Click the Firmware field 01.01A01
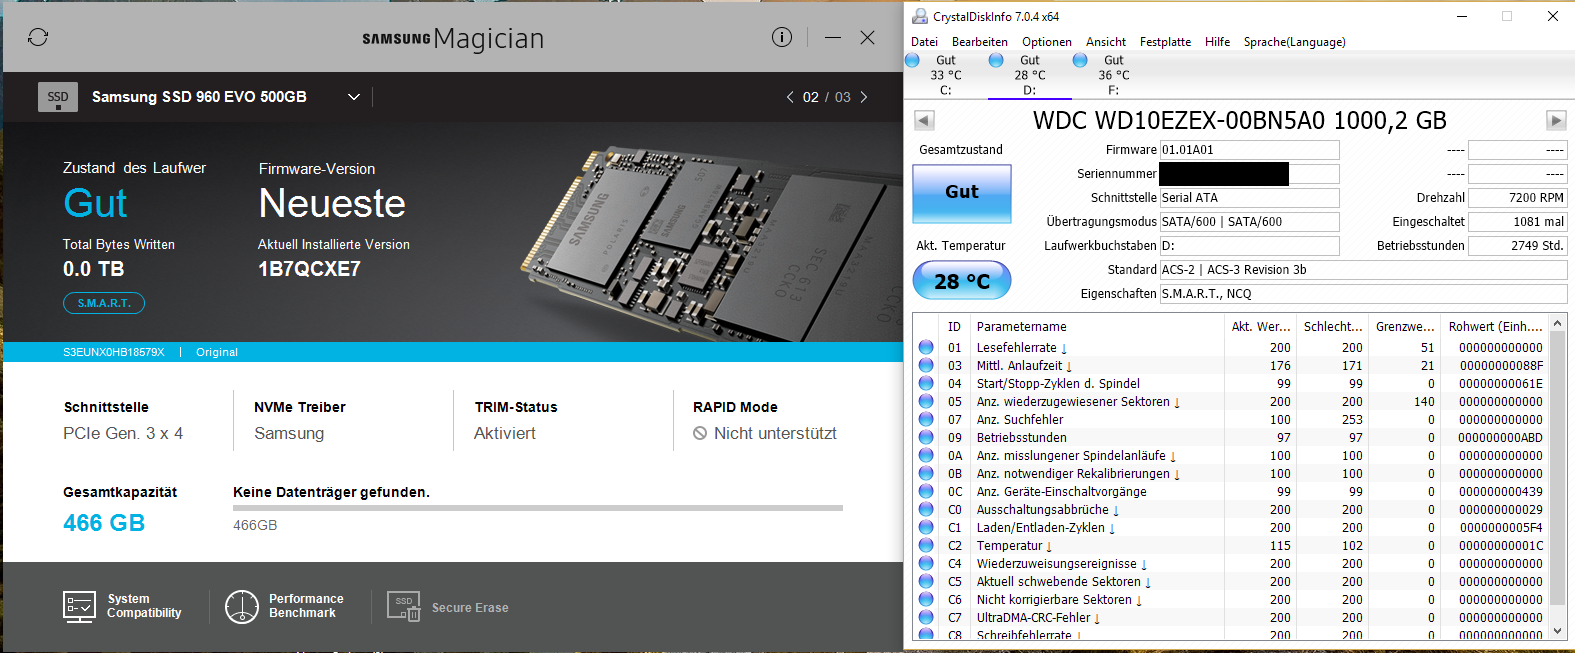The image size is (1575, 653). 1249,150
